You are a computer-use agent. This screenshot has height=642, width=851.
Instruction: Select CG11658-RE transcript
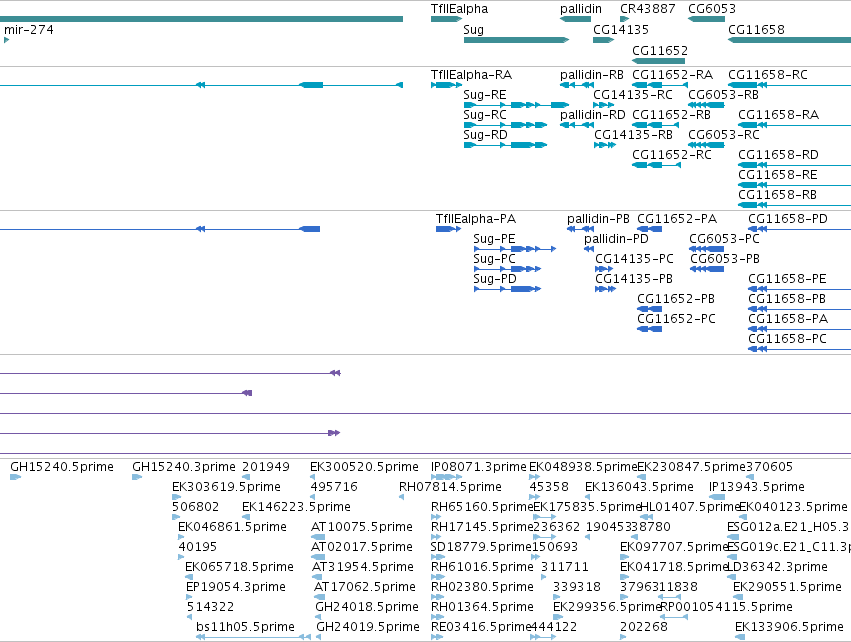click(x=795, y=185)
